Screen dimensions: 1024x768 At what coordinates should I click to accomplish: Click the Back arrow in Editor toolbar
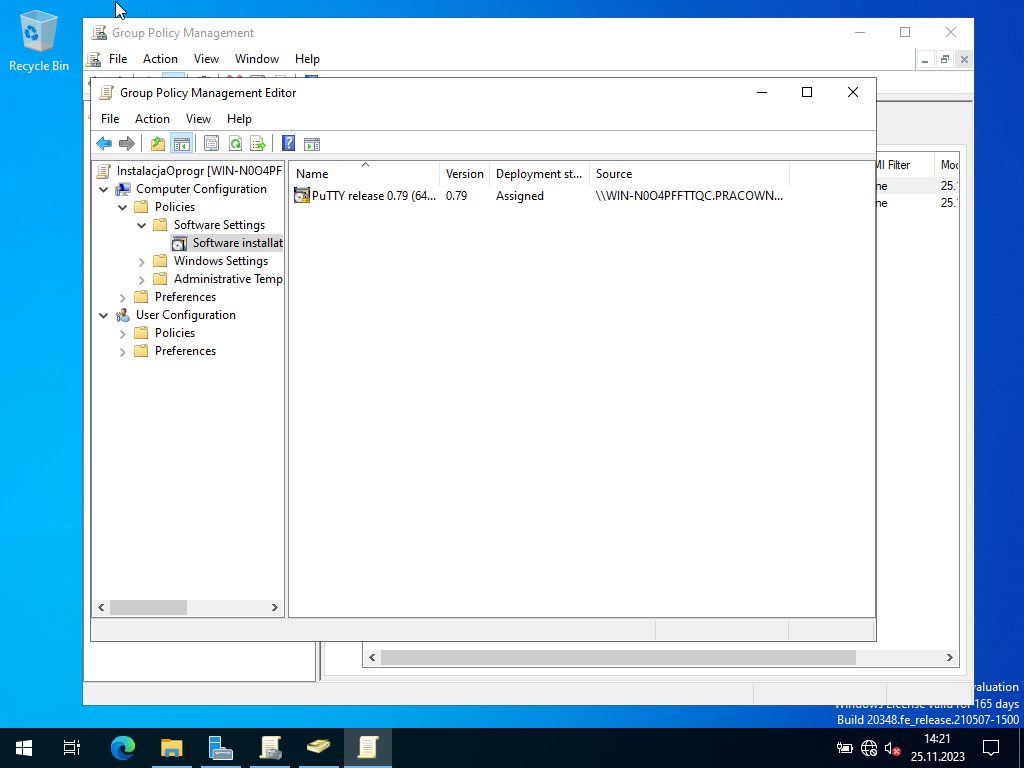click(x=104, y=144)
